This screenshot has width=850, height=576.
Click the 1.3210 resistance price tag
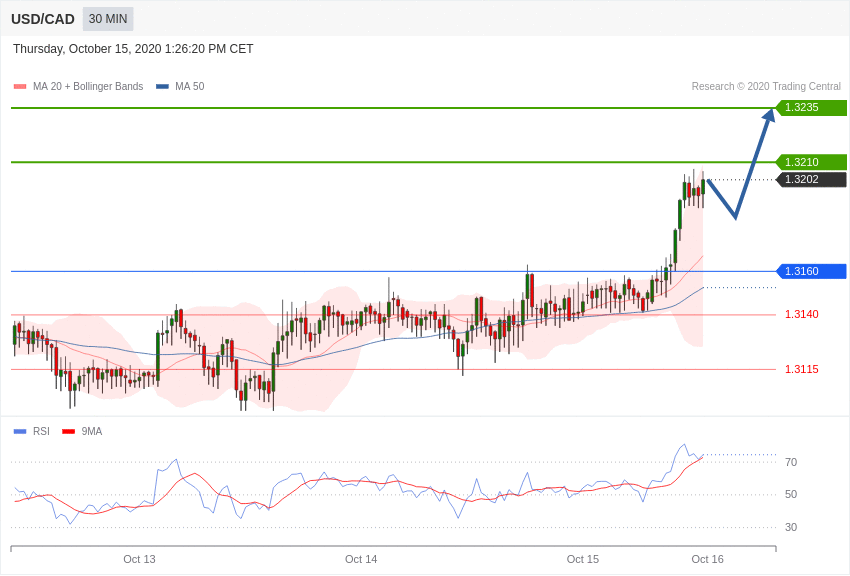(x=811, y=162)
